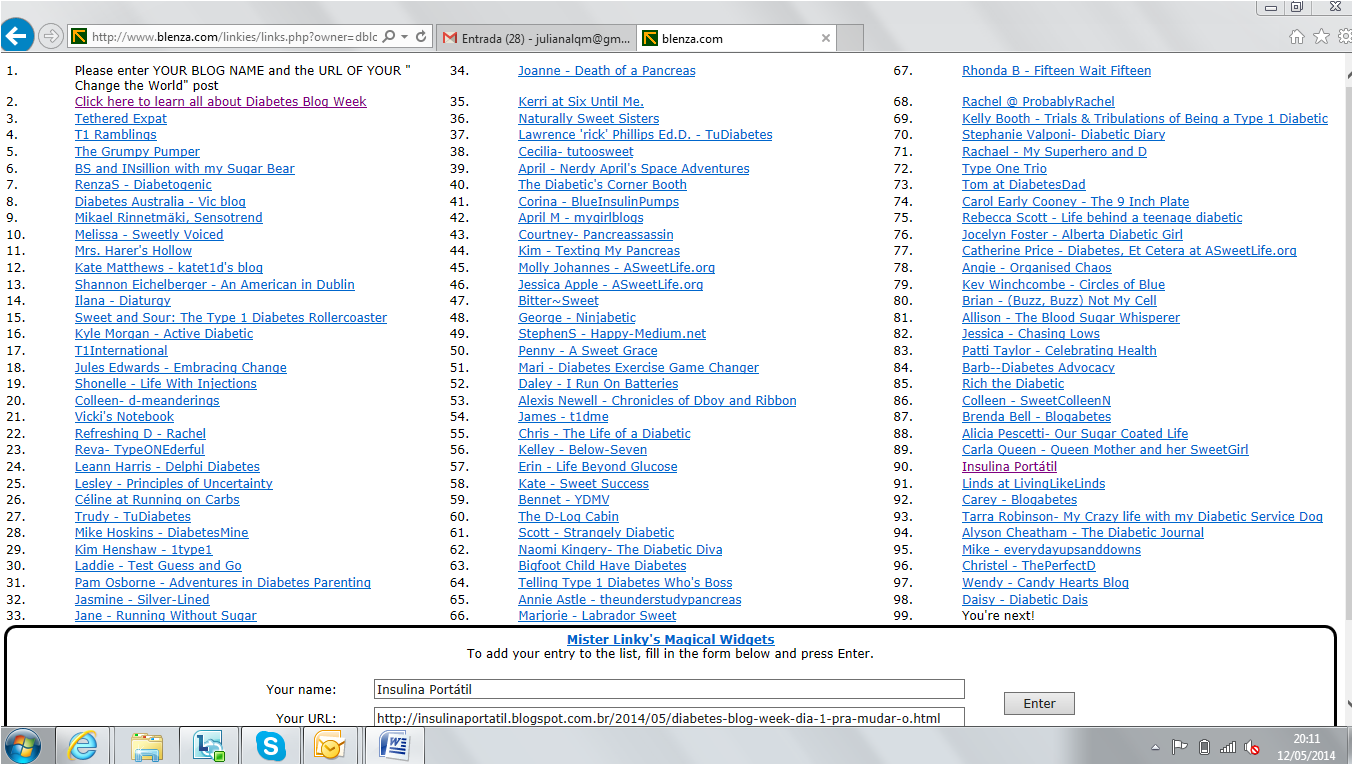Click the browser forward arrow button
Image resolution: width=1353 pixels, height=765 pixels.
(50, 37)
